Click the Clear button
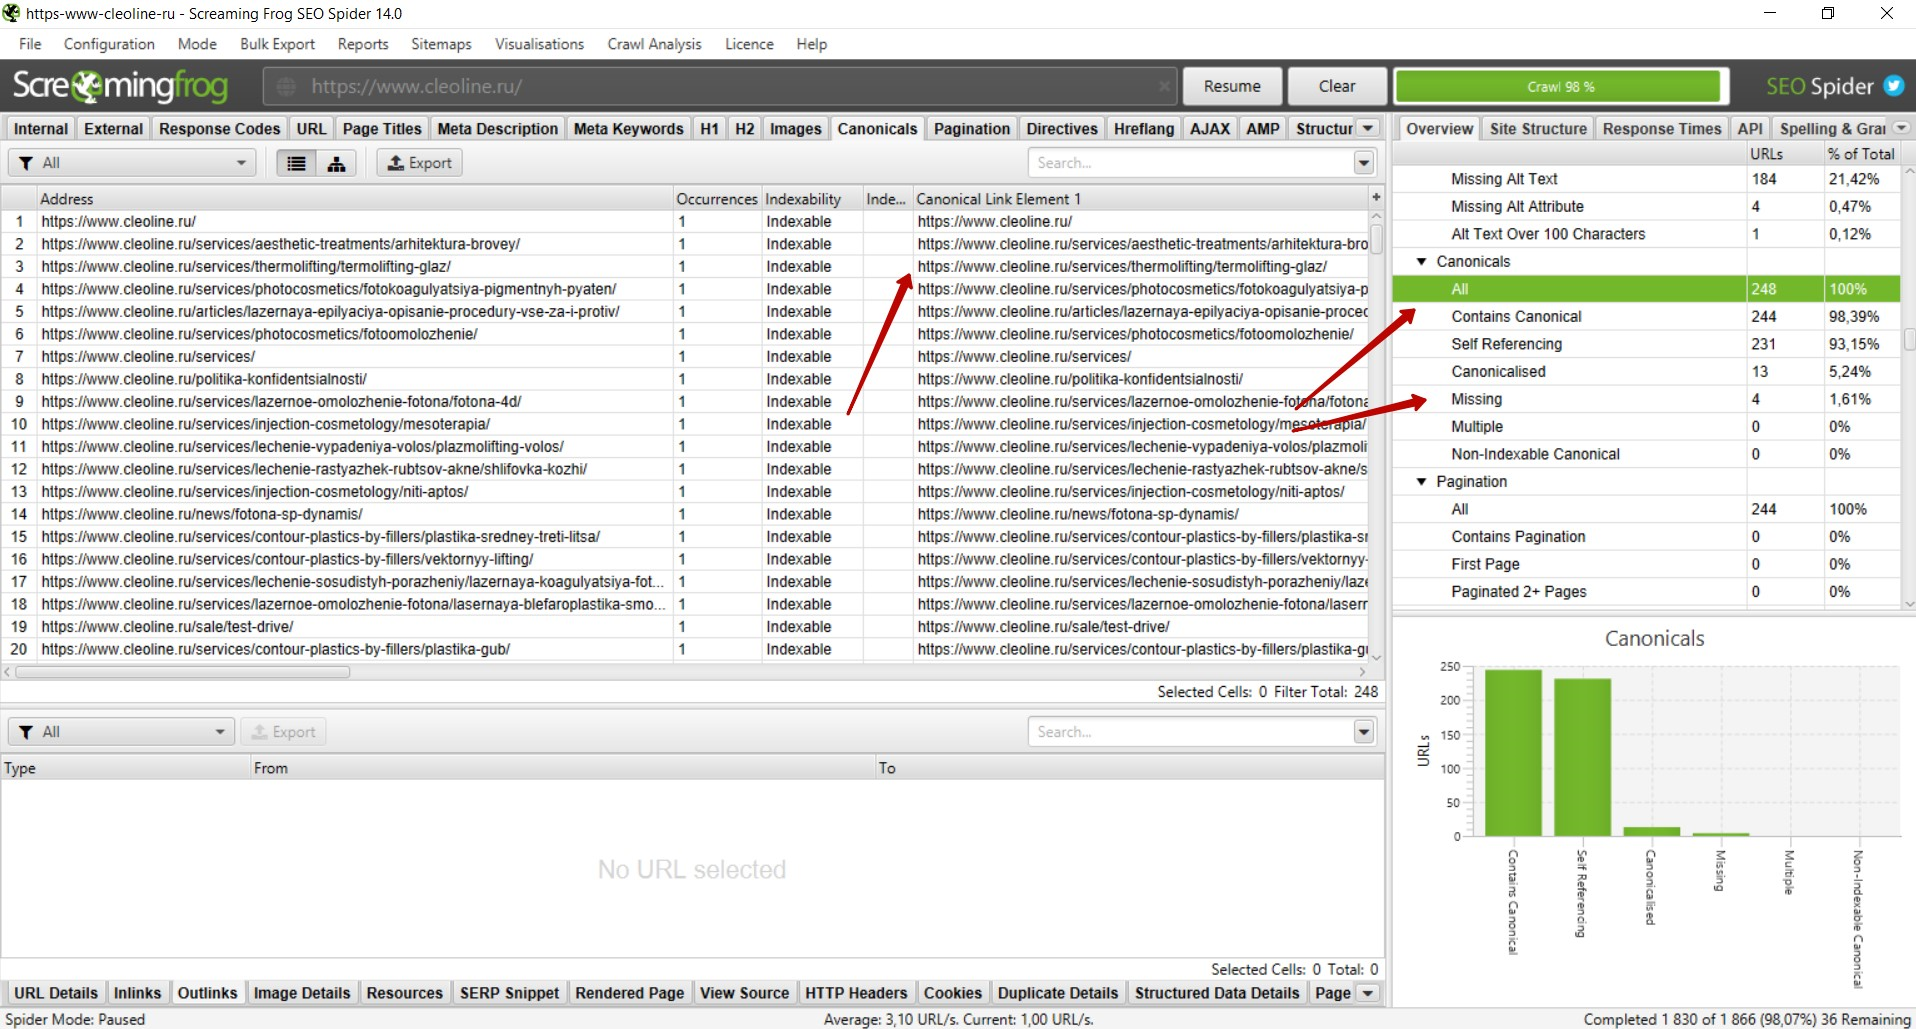1916x1029 pixels. (x=1337, y=86)
